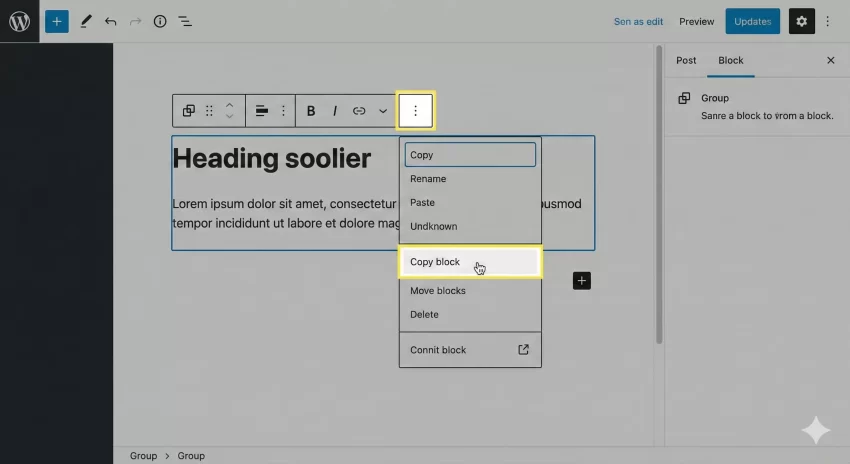Choose Rename from the block menu
This screenshot has width=850, height=464.
pos(470,178)
